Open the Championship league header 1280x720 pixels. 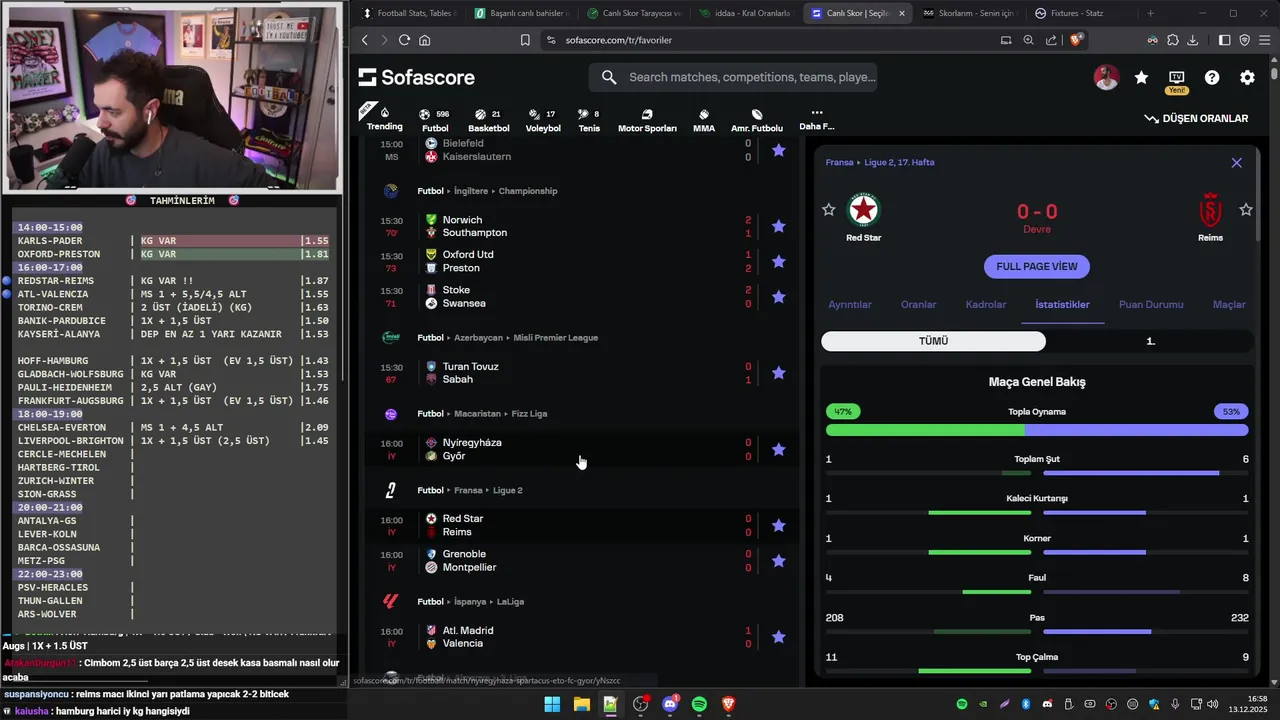(527, 191)
